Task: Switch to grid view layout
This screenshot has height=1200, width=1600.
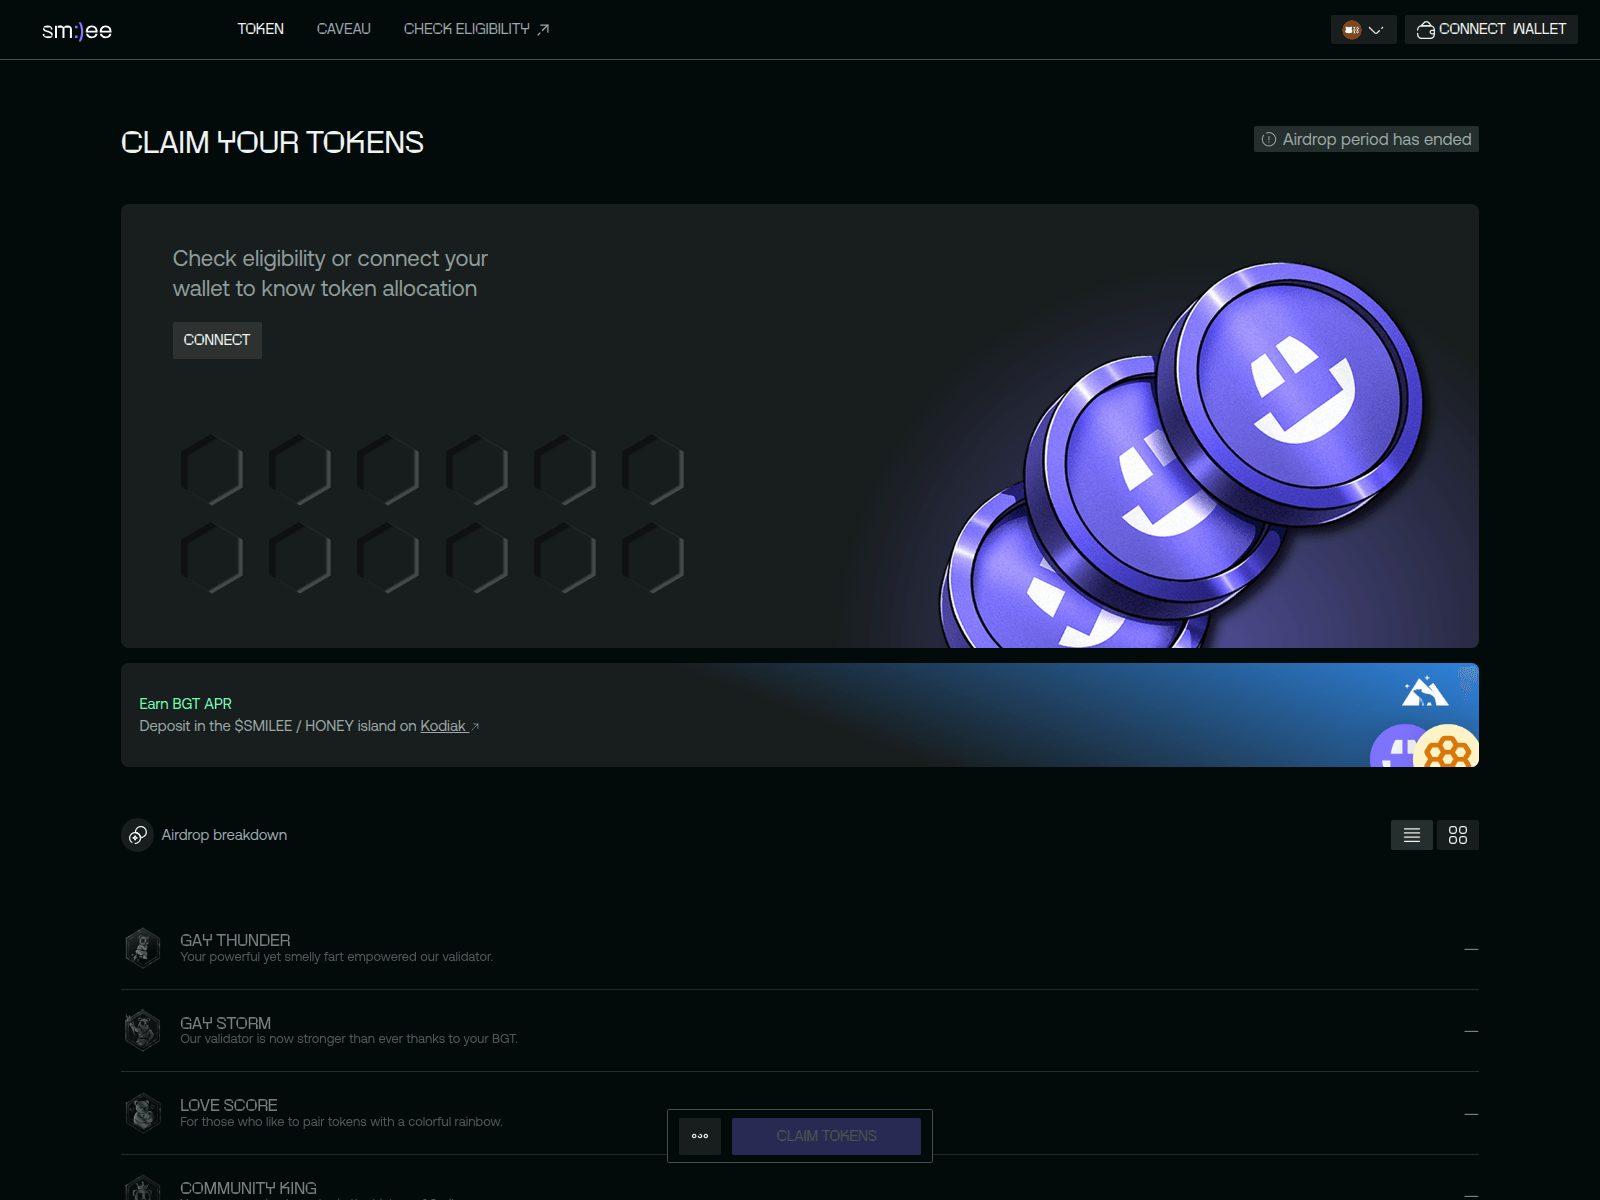Action: coord(1457,835)
